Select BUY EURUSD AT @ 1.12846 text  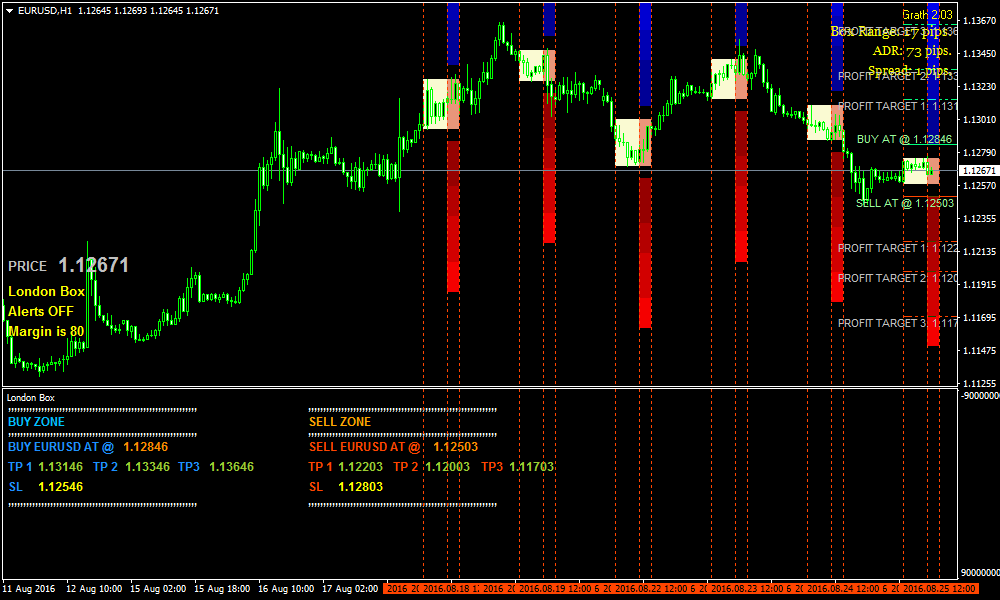pyautogui.click(x=88, y=447)
